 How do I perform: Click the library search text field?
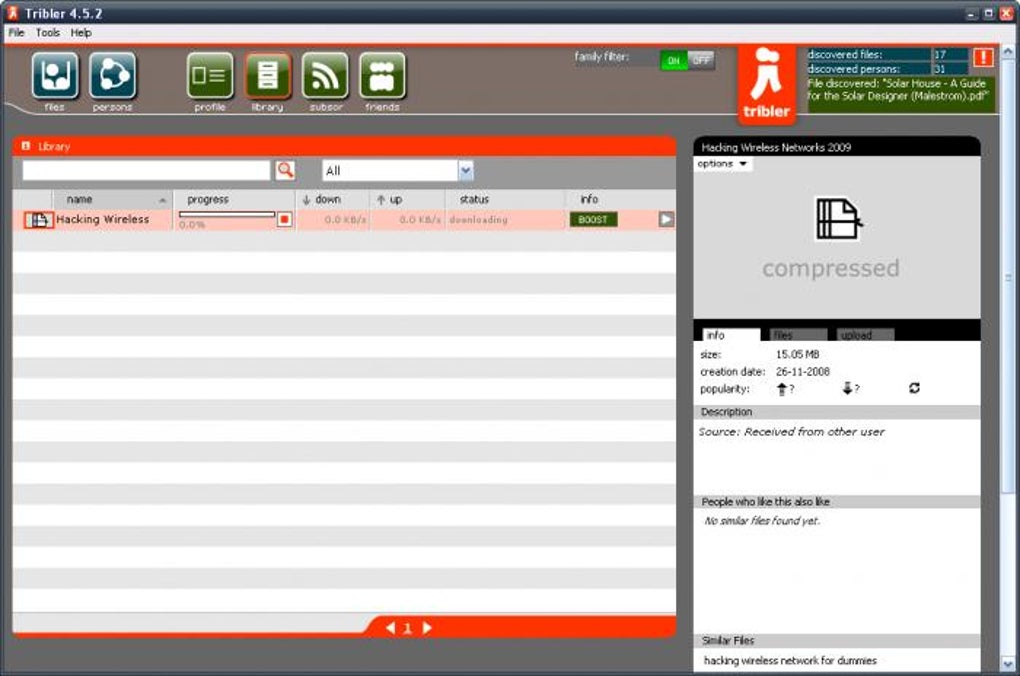pyautogui.click(x=146, y=170)
